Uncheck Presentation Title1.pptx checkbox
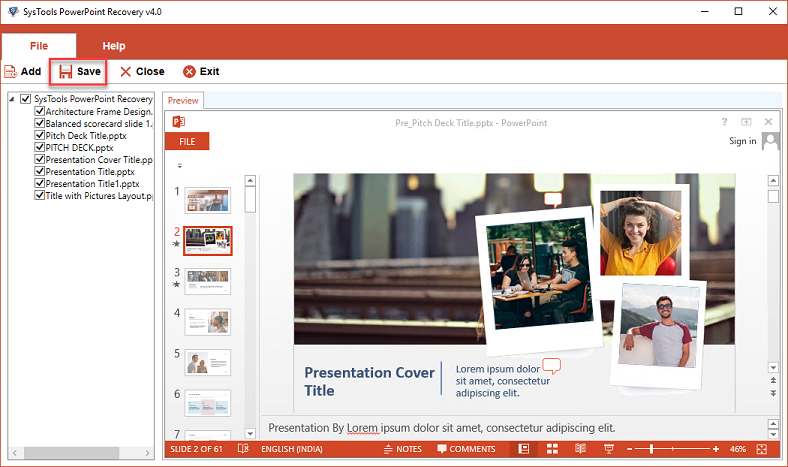 point(39,183)
